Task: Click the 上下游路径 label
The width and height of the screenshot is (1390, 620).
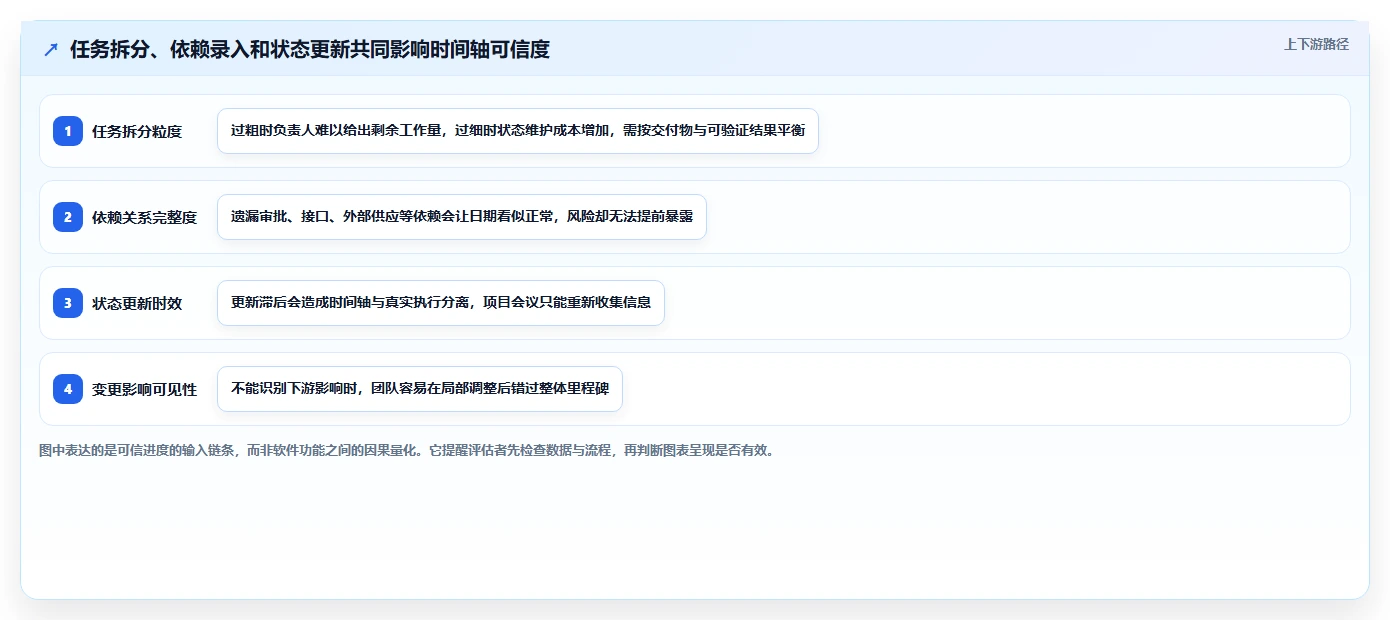Action: [1316, 44]
